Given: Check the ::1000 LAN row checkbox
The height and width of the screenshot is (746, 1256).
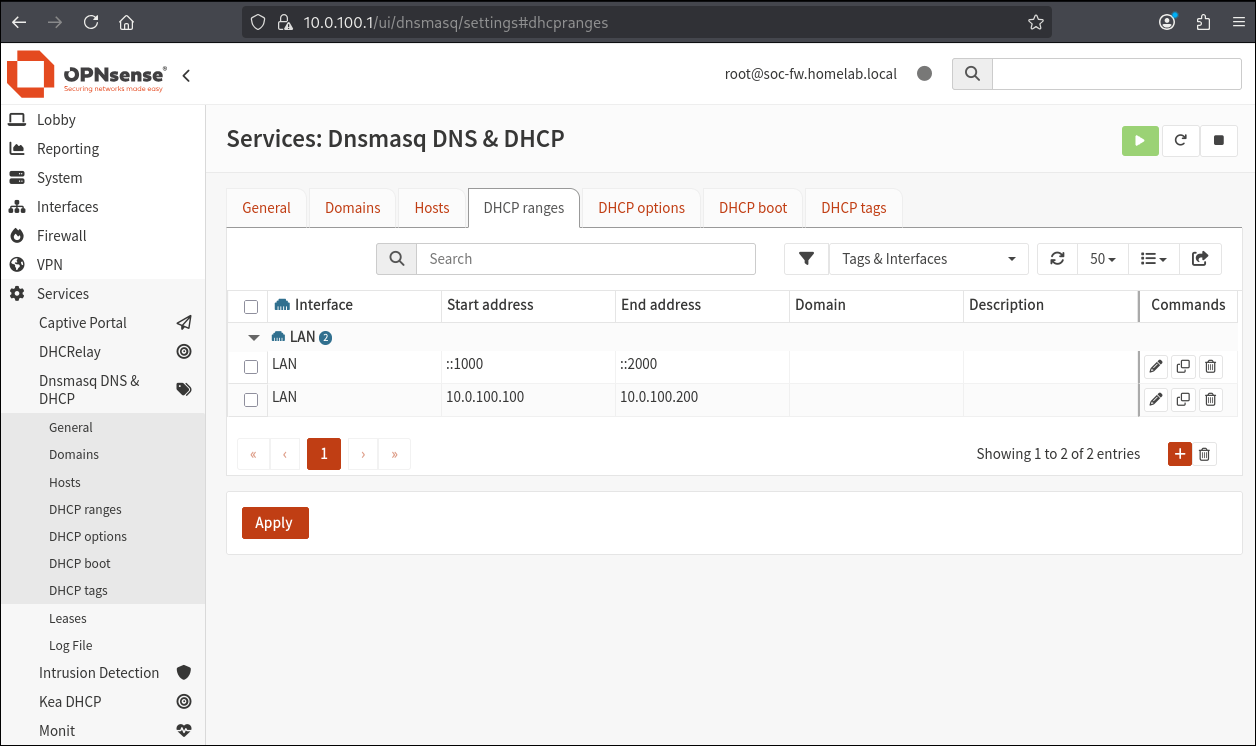Looking at the screenshot, I should coord(251,367).
